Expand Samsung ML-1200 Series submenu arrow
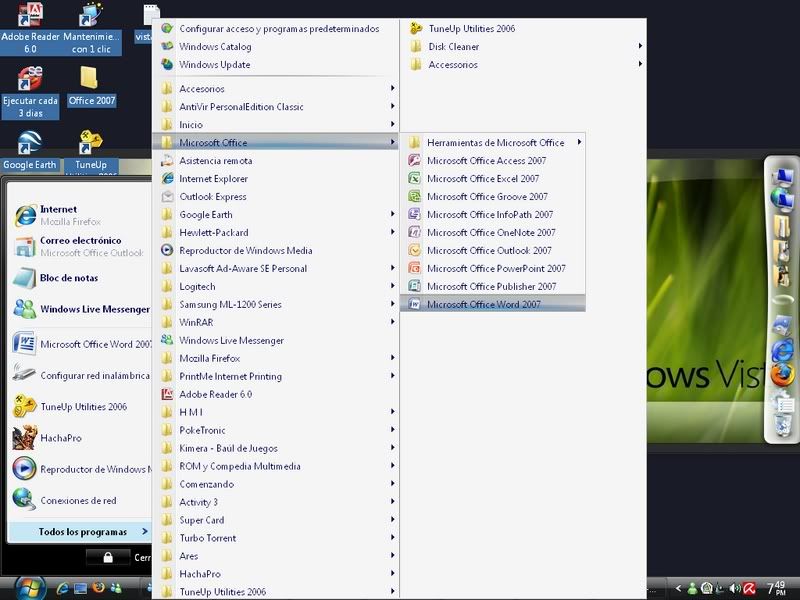Screen dimensions: 800x600 point(392,304)
